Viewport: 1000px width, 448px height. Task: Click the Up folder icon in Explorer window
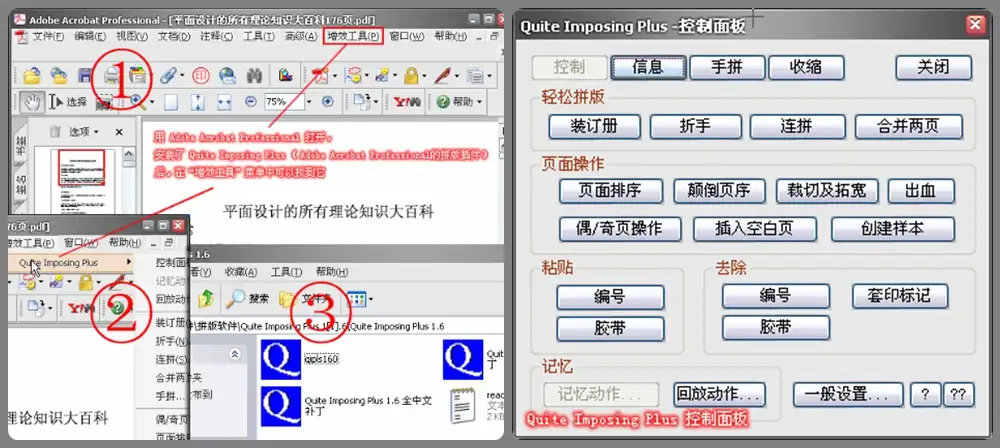(205, 298)
